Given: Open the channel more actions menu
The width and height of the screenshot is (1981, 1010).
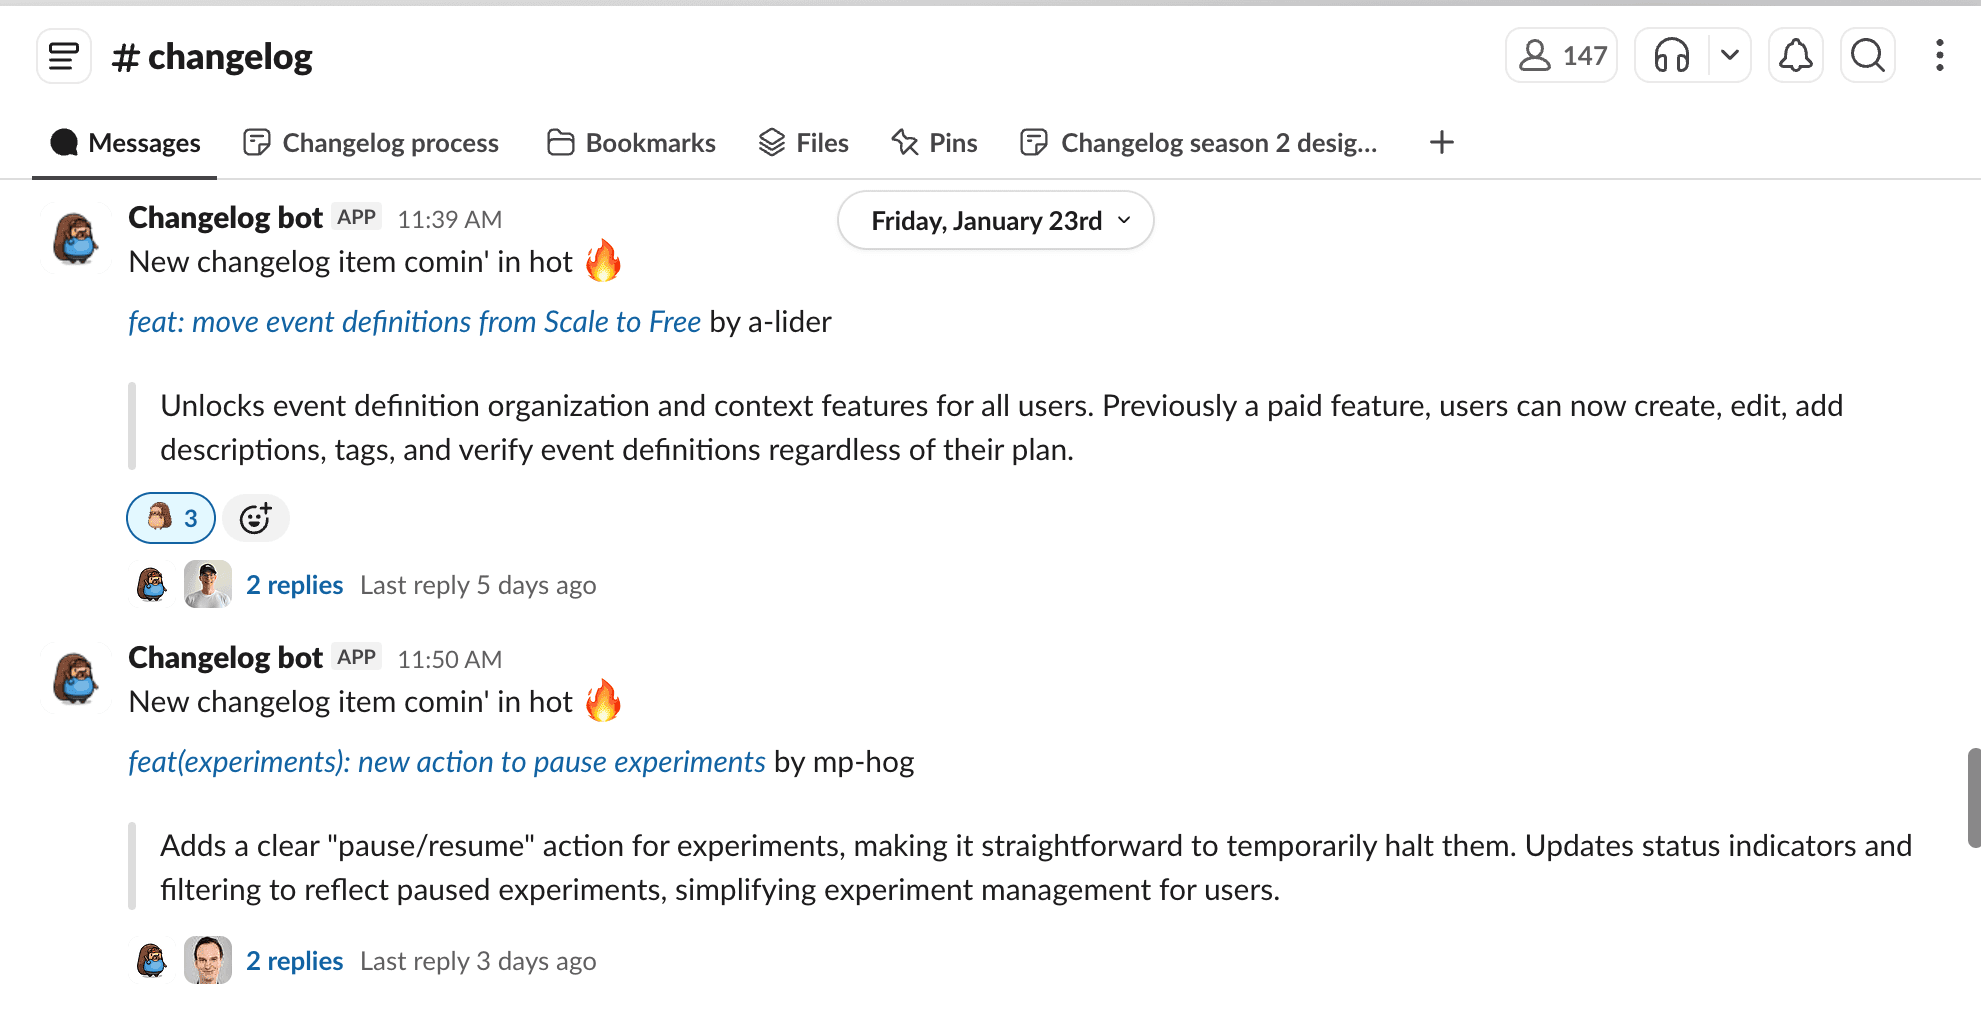Looking at the screenshot, I should pos(1938,55).
